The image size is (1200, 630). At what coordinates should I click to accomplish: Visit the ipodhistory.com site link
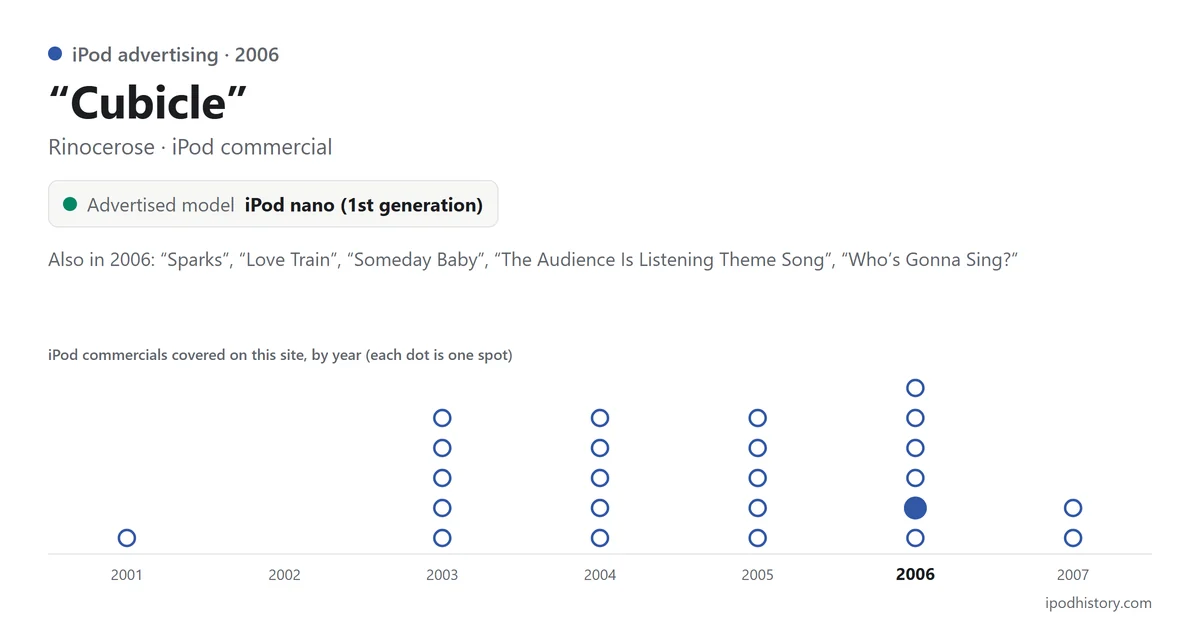coord(1097,603)
